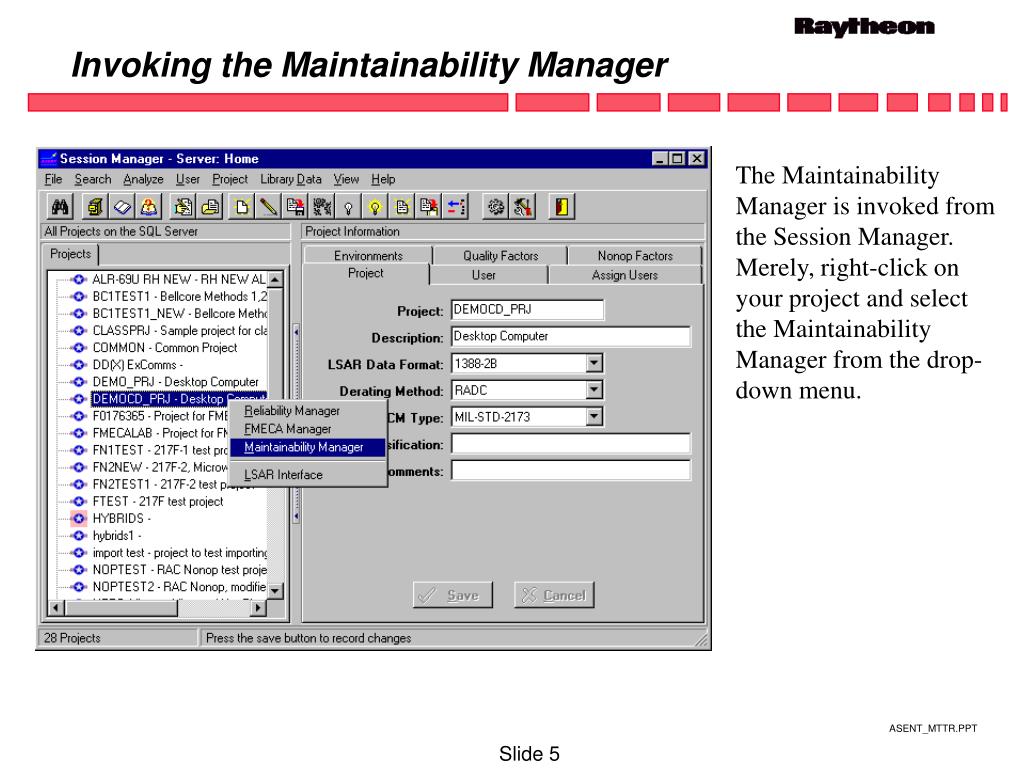Click the open book toolbar icon

[x=122, y=207]
